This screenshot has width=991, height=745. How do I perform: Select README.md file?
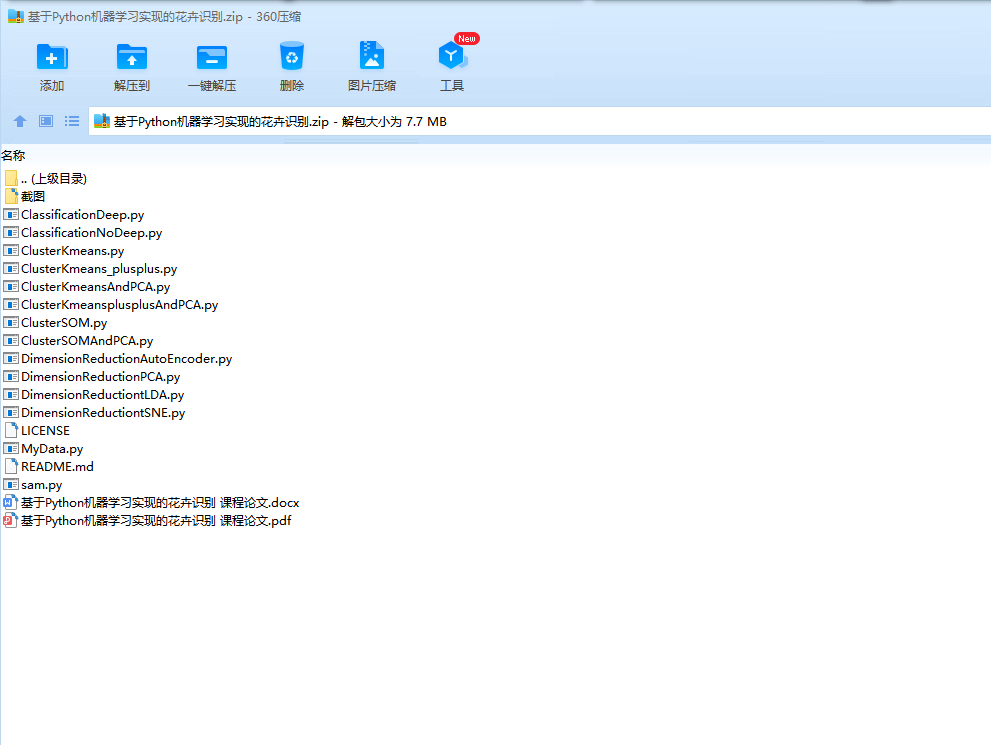(49, 467)
